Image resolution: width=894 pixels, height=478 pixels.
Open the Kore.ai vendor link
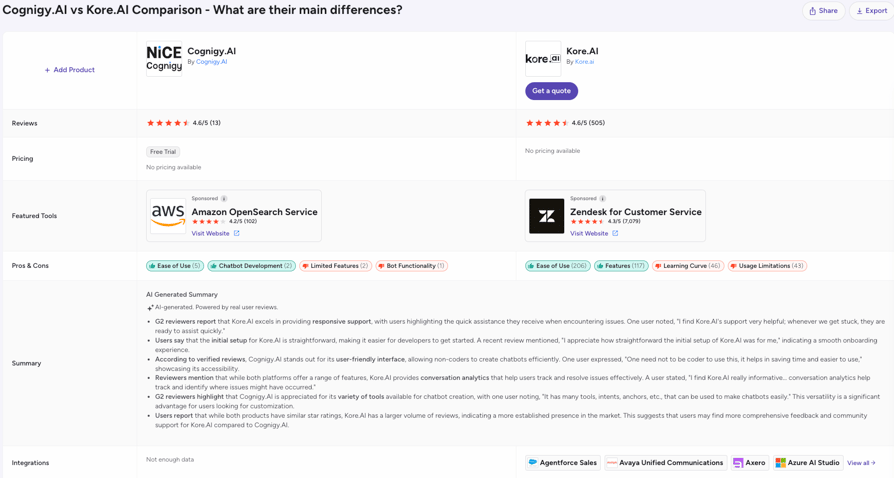pos(584,62)
